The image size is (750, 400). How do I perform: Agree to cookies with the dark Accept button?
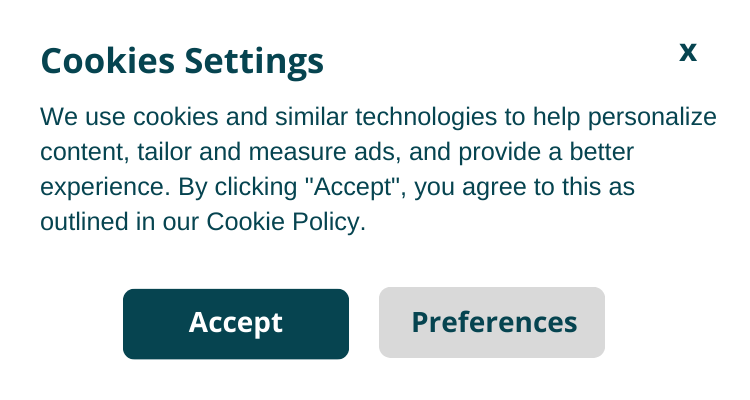(236, 323)
